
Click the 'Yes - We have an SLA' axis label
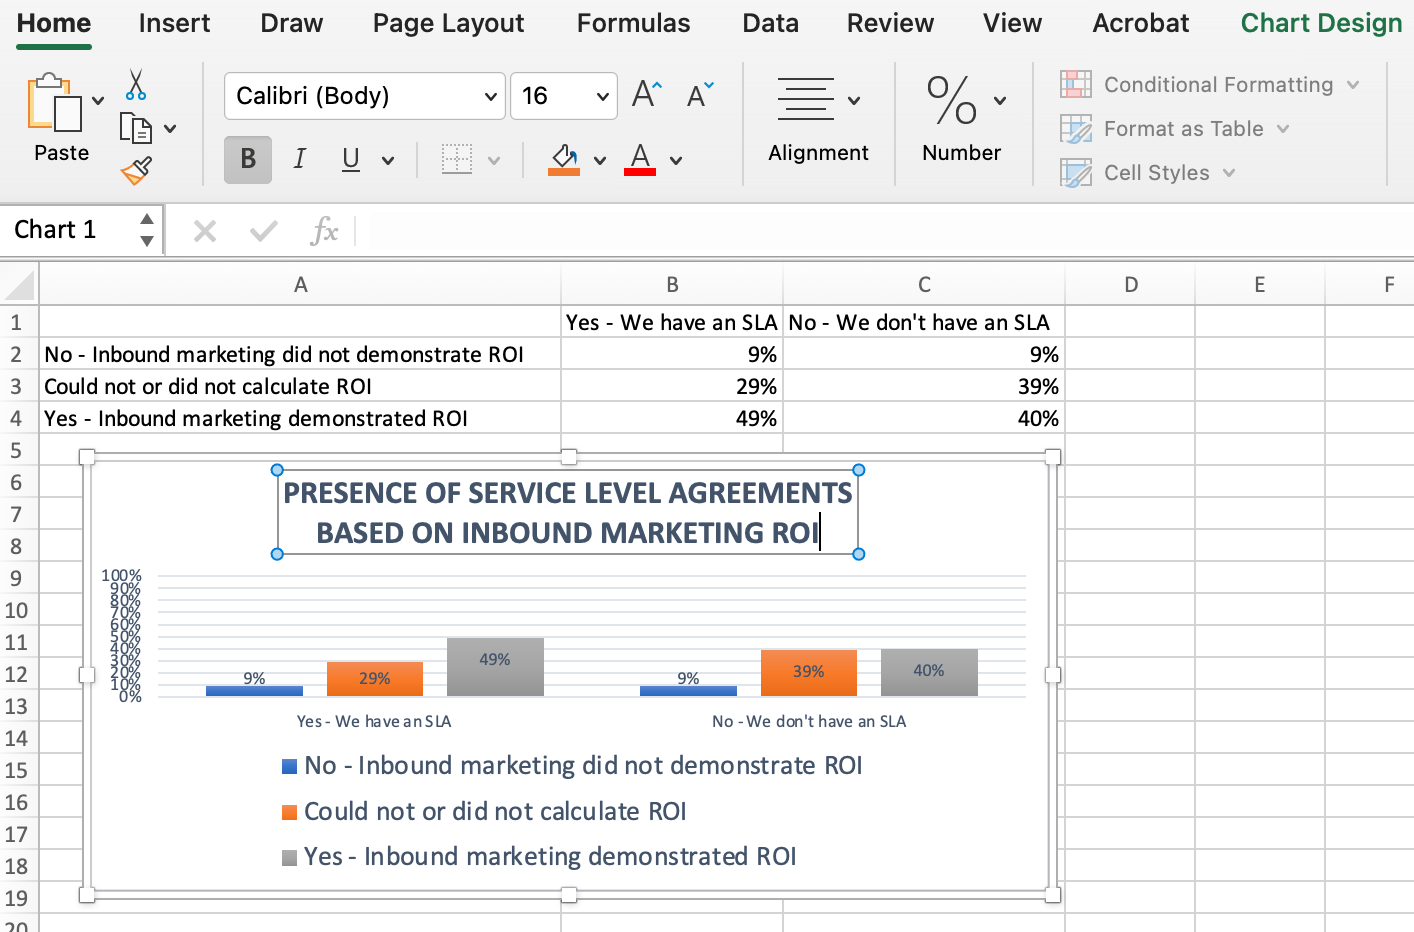click(x=374, y=721)
